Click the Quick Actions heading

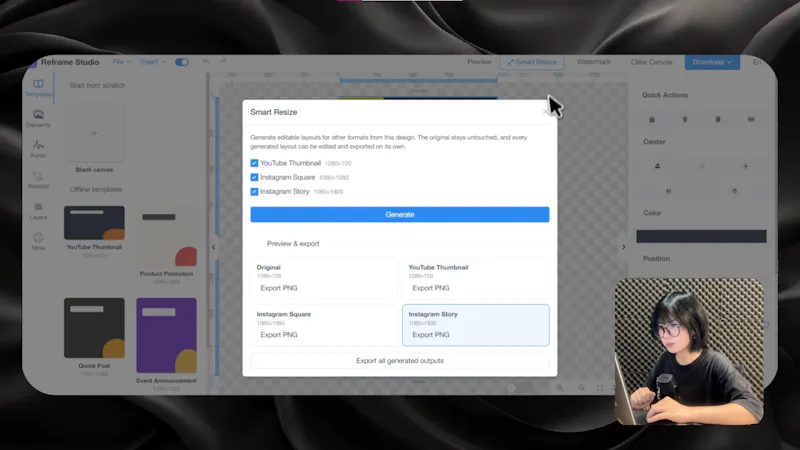point(664,95)
